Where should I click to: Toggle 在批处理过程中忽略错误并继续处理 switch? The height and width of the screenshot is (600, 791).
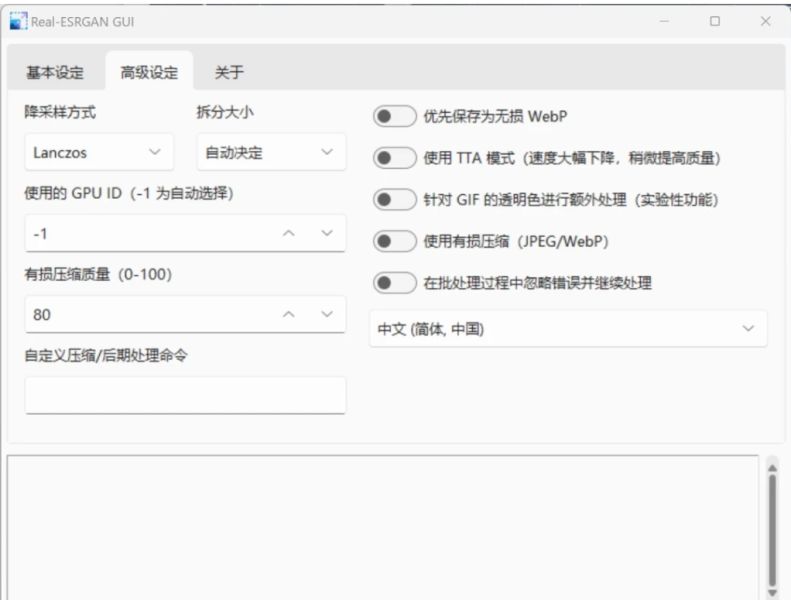[x=394, y=283]
